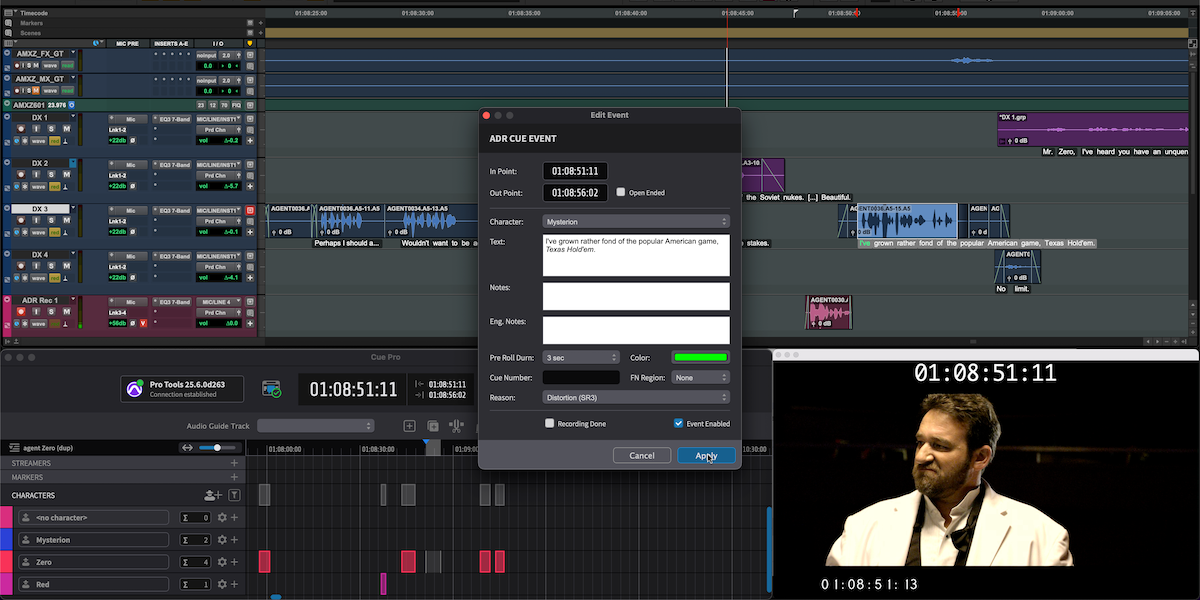Open the Pre Roll Durn dropdown
The width and height of the screenshot is (1200, 600).
[581, 357]
